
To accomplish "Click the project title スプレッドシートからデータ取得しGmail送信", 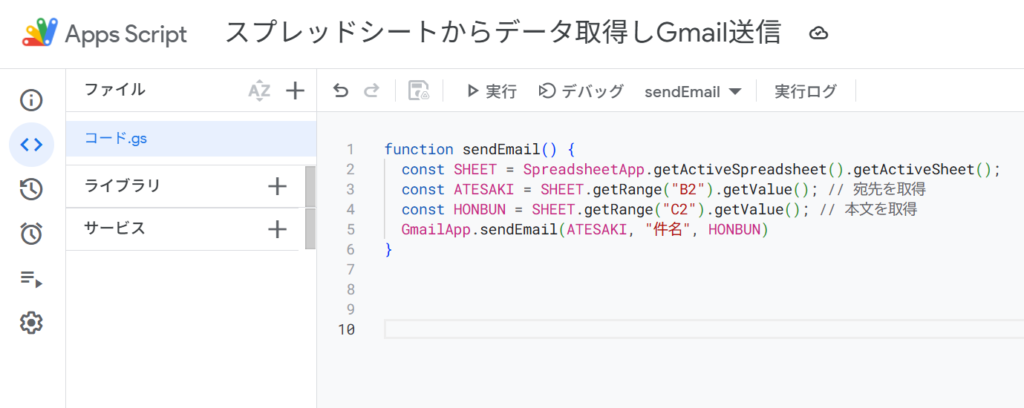I will 503,33.
